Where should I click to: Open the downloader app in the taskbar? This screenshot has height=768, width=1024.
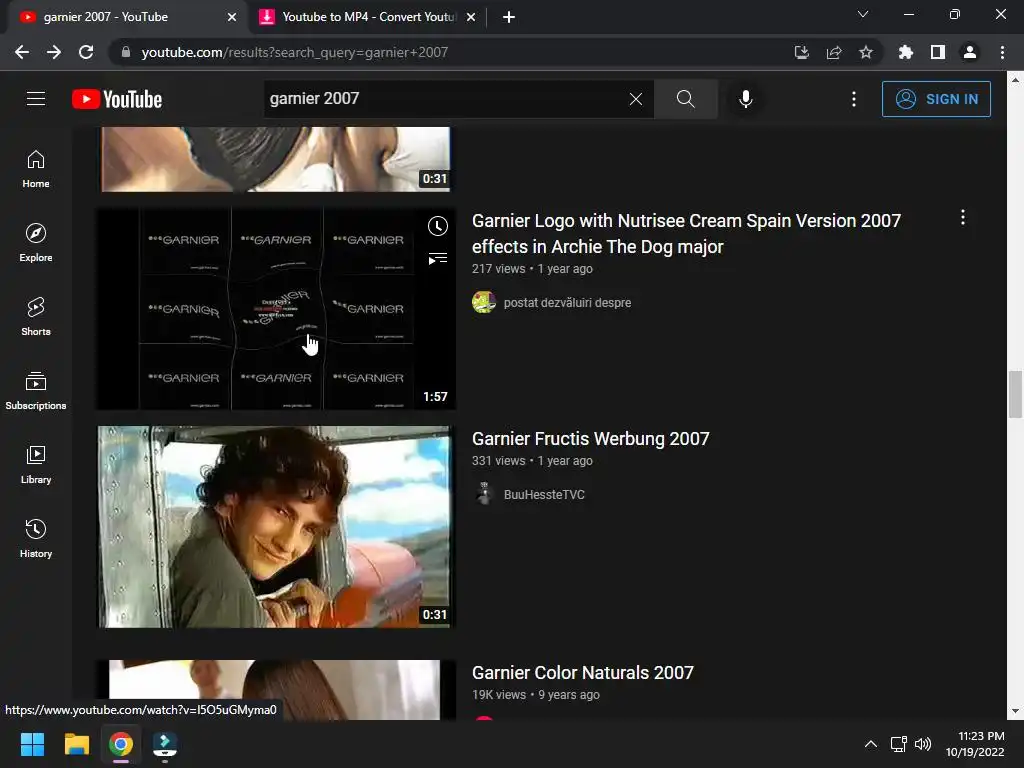tap(165, 744)
